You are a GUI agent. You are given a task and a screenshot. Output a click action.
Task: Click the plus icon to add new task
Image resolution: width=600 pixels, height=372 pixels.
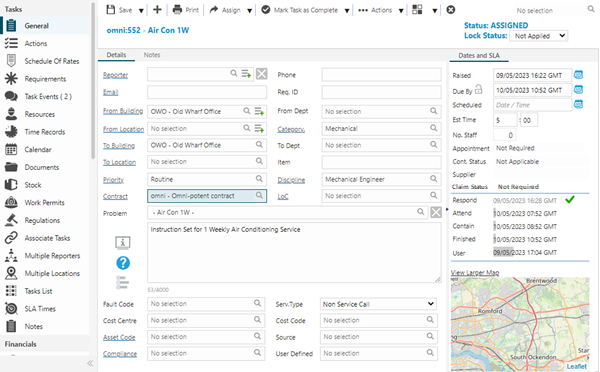(157, 10)
